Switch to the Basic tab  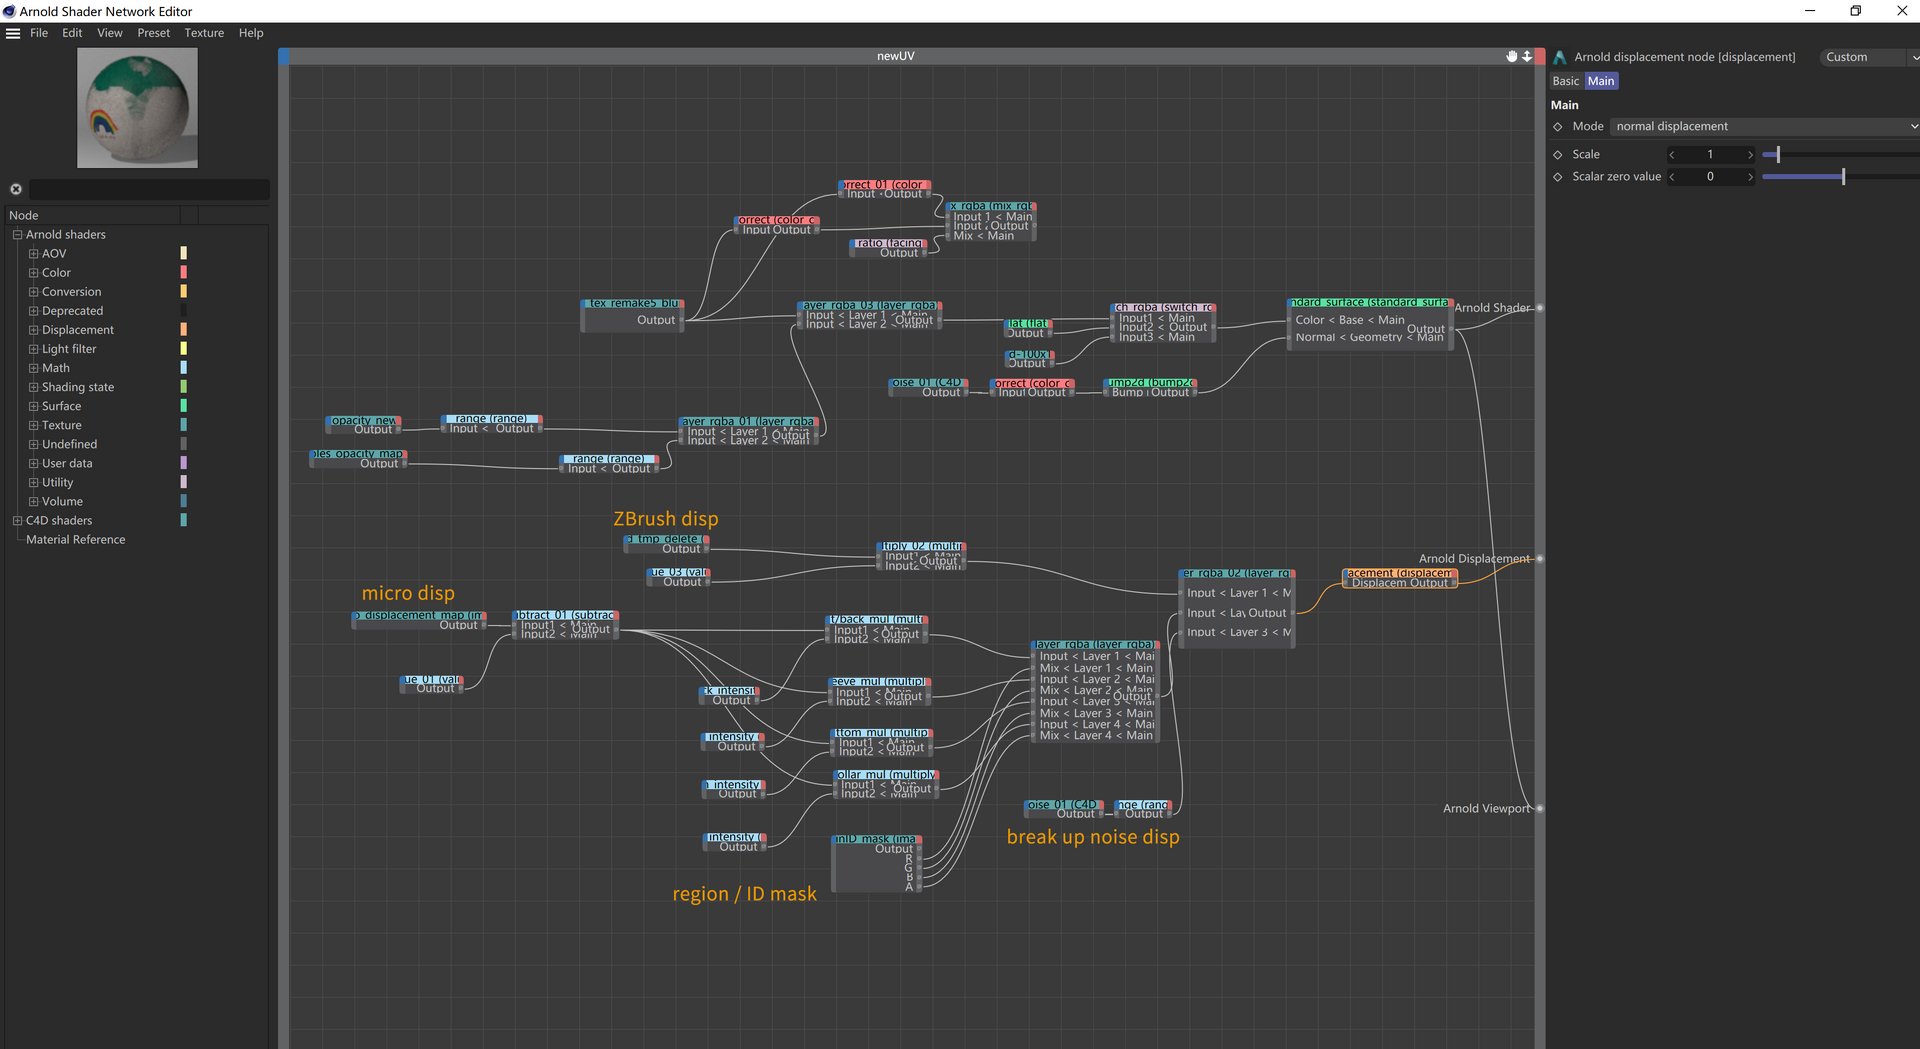pos(1564,81)
